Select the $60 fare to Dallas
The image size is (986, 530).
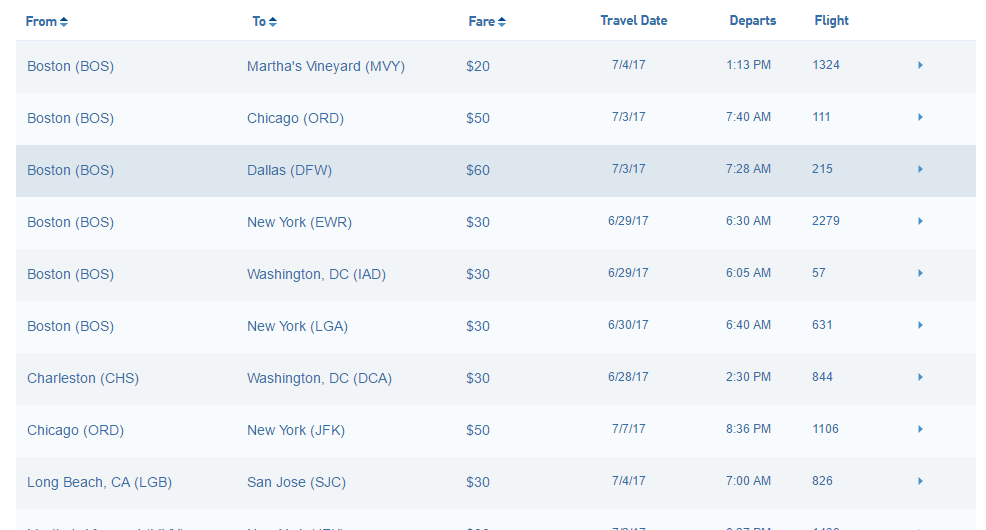pyautogui.click(x=478, y=170)
